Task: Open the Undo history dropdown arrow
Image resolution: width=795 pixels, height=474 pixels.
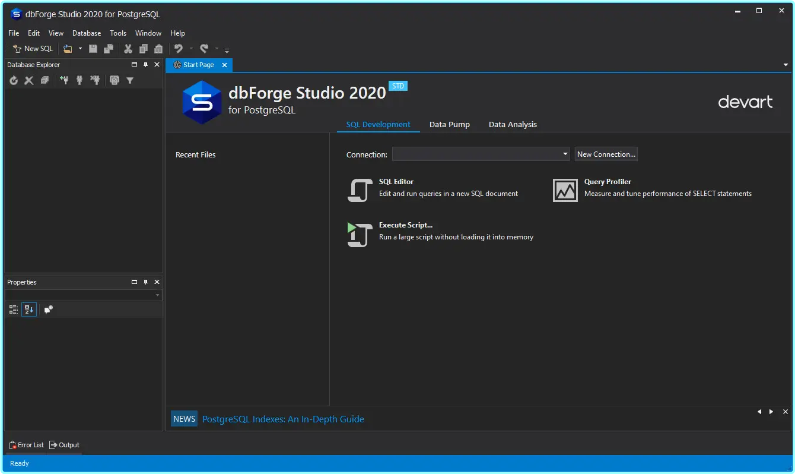Action: pos(191,49)
